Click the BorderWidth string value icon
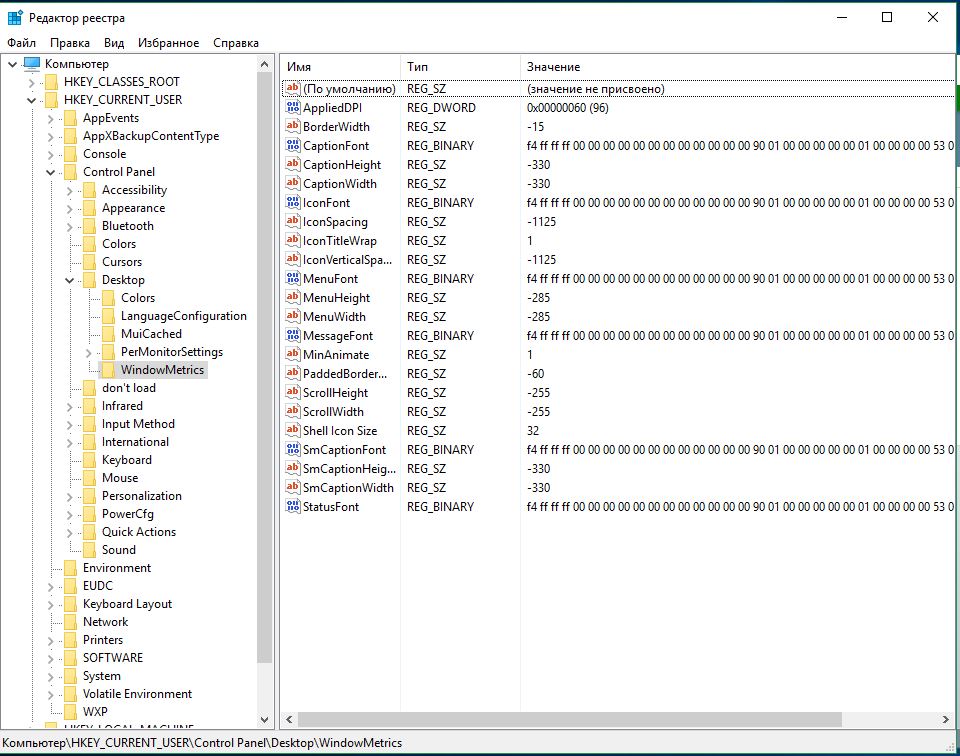 [293, 127]
